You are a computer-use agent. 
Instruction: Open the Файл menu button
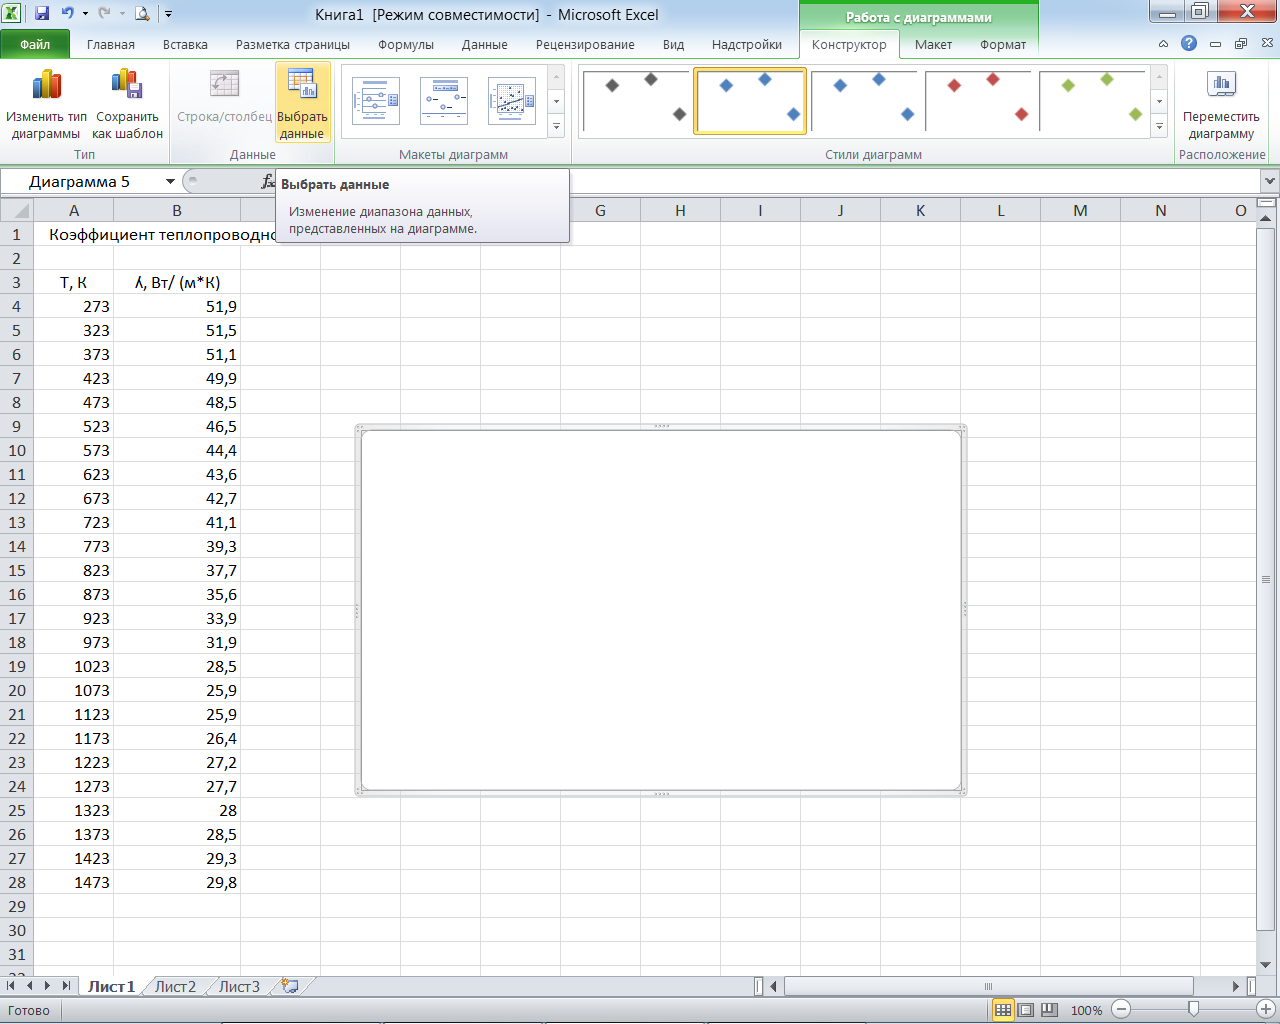point(35,44)
